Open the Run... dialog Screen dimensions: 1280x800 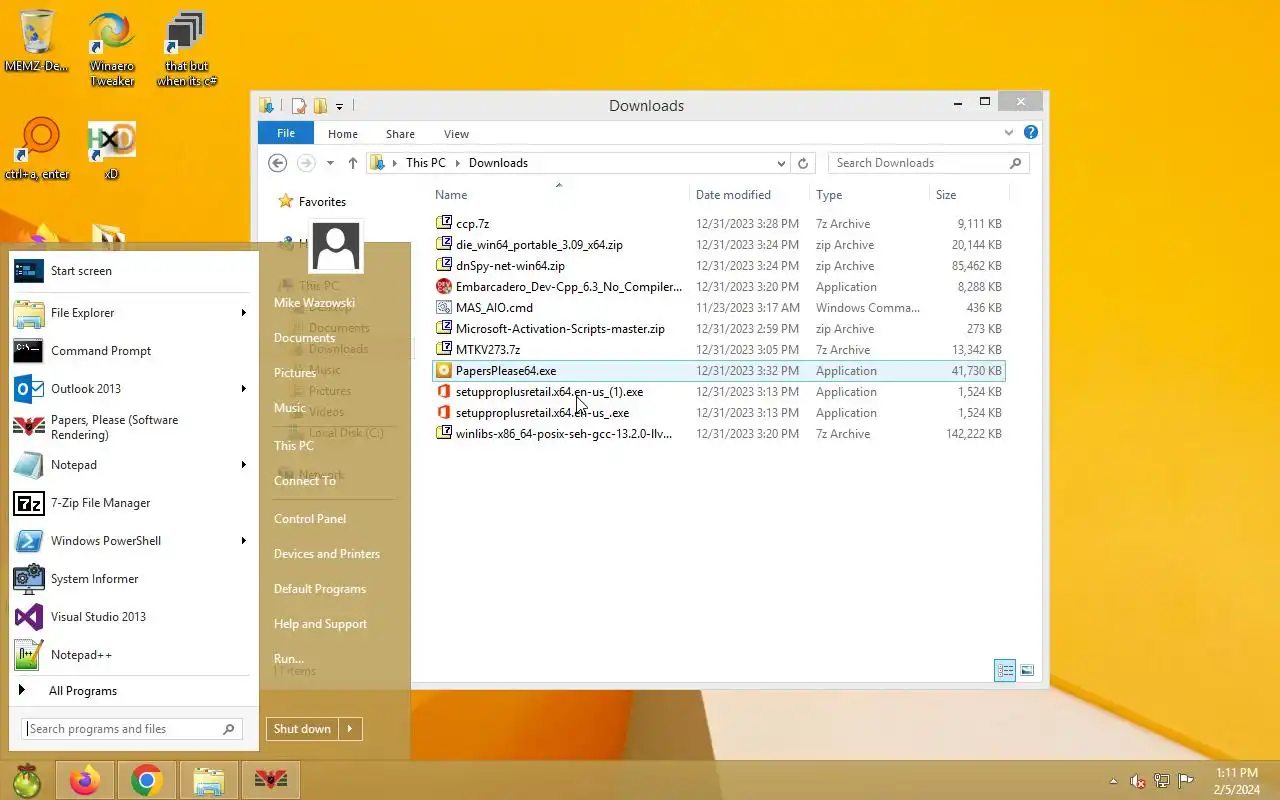tap(289, 659)
